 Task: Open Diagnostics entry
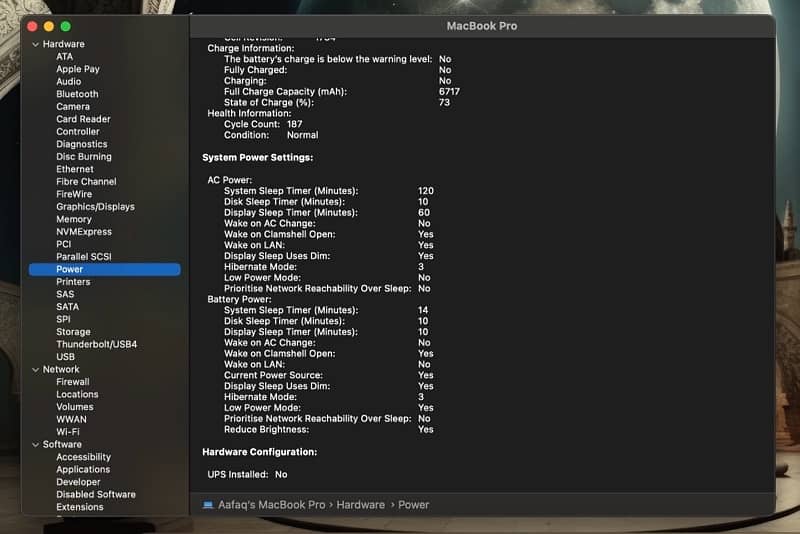coord(82,144)
